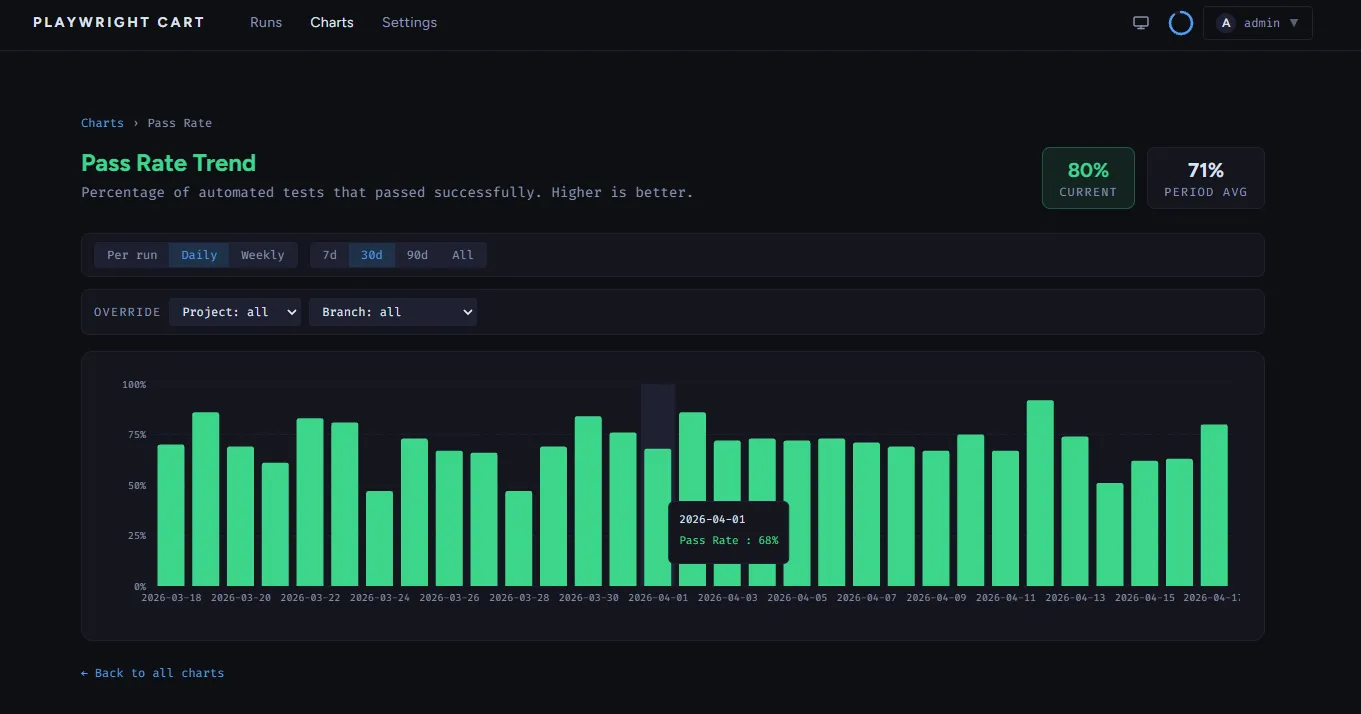Set range to 90d
The height and width of the screenshot is (714, 1361).
tap(417, 255)
